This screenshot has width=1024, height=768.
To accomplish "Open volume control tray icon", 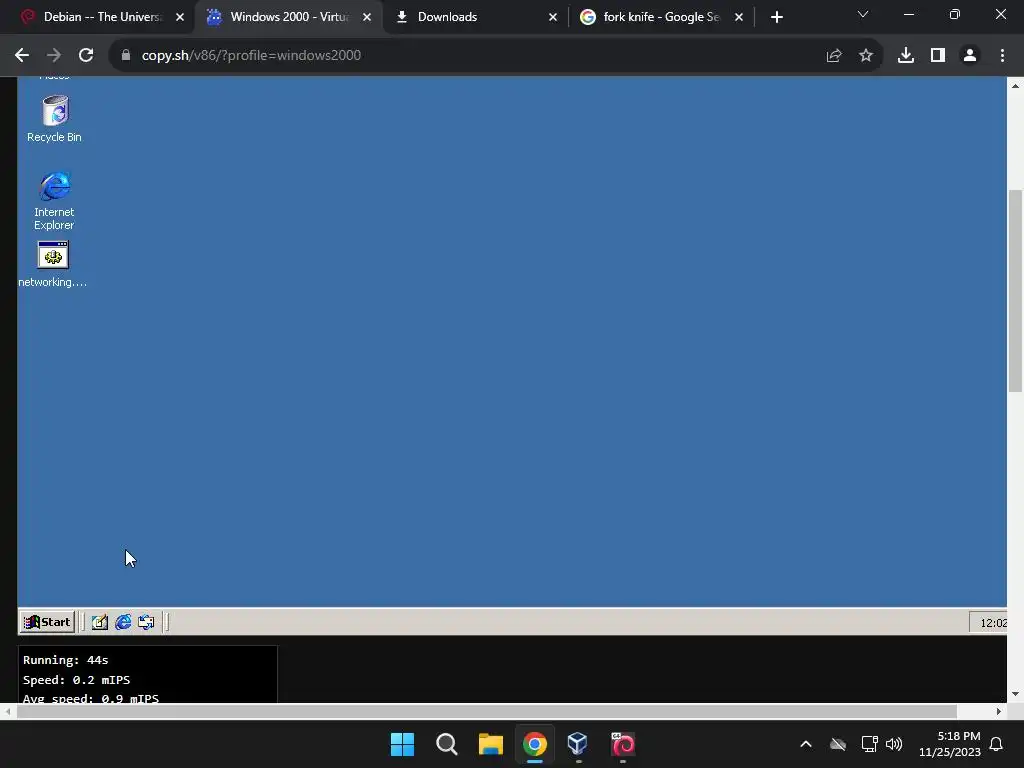I will pyautogui.click(x=894, y=744).
